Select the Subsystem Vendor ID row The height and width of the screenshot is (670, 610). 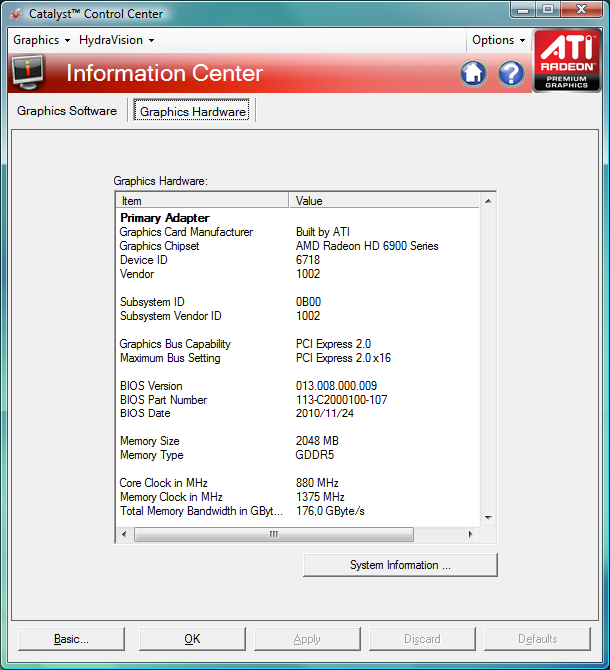[x=298, y=316]
